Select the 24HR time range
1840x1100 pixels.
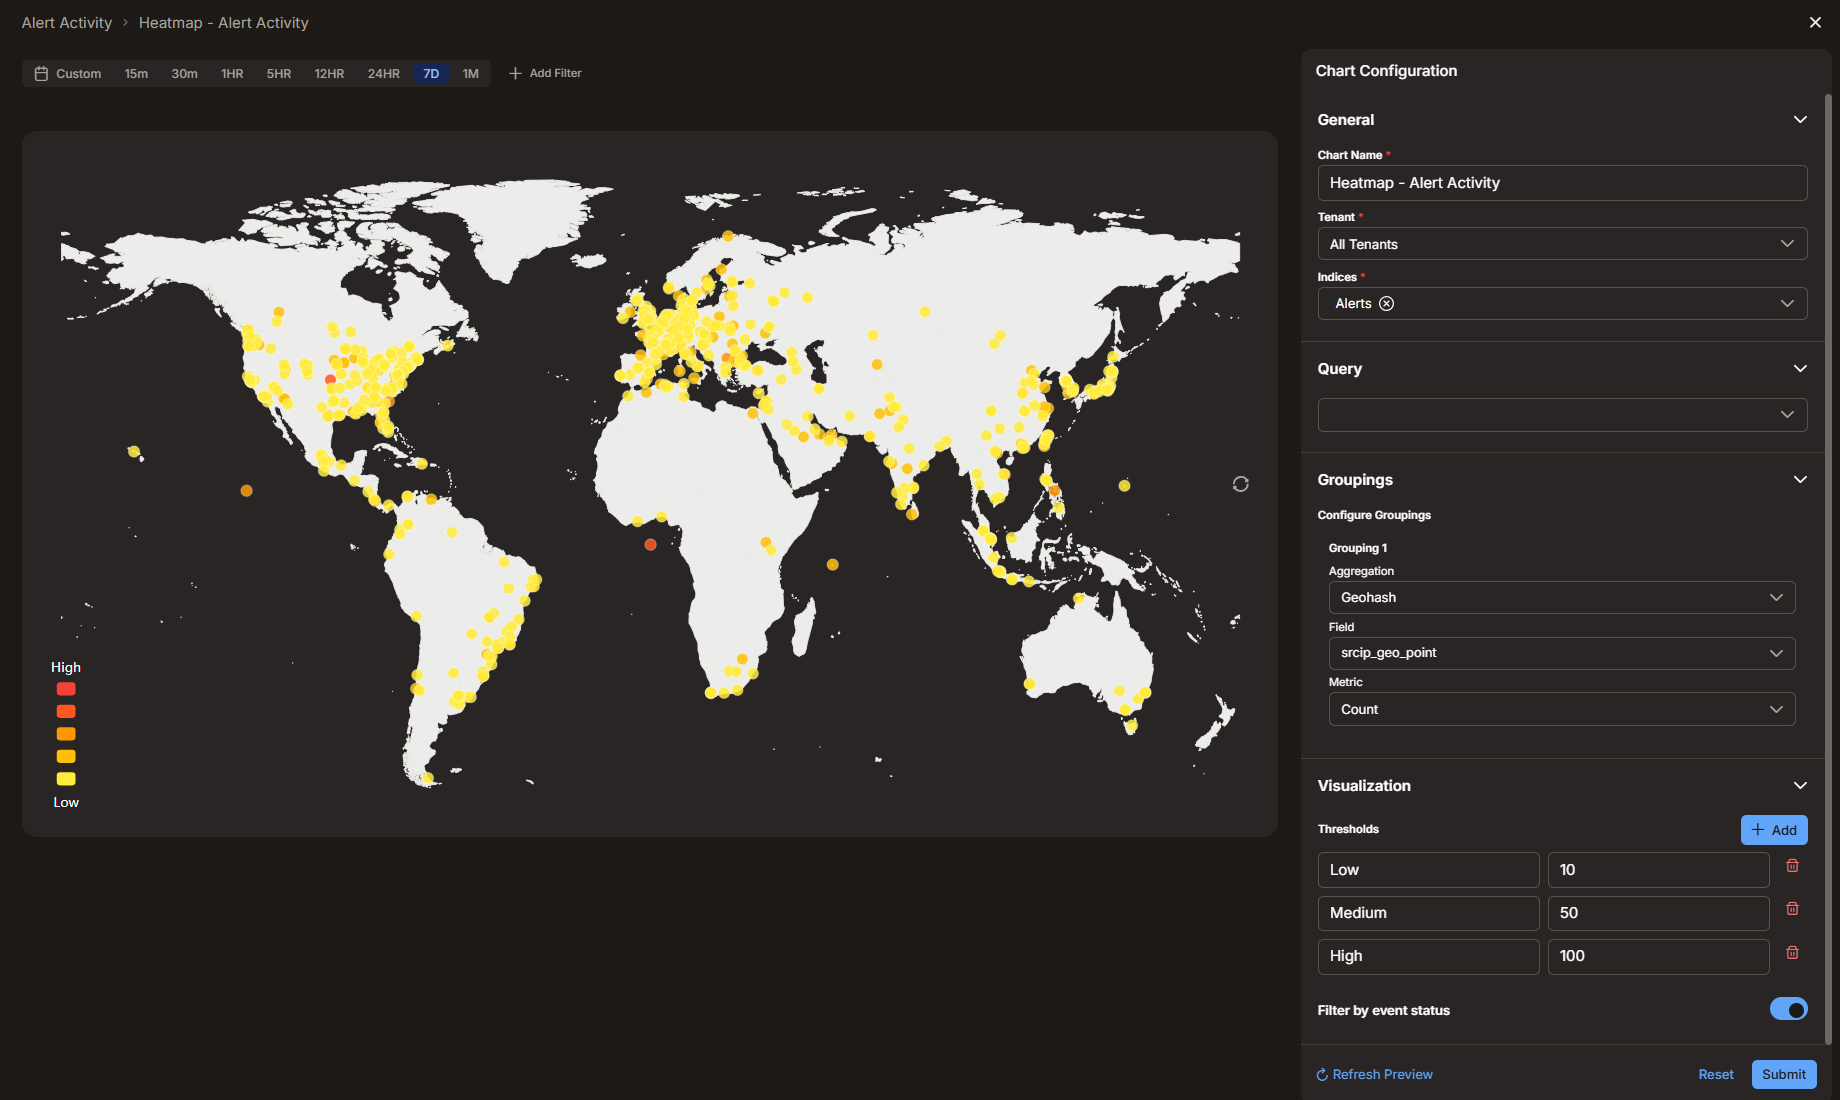click(x=383, y=74)
